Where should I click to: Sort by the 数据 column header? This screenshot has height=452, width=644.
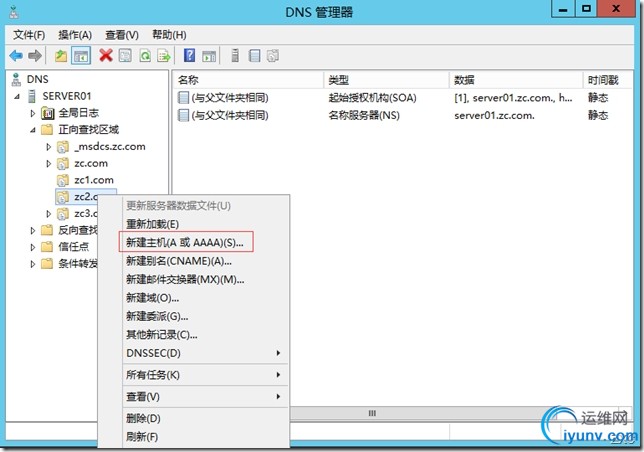(515, 80)
